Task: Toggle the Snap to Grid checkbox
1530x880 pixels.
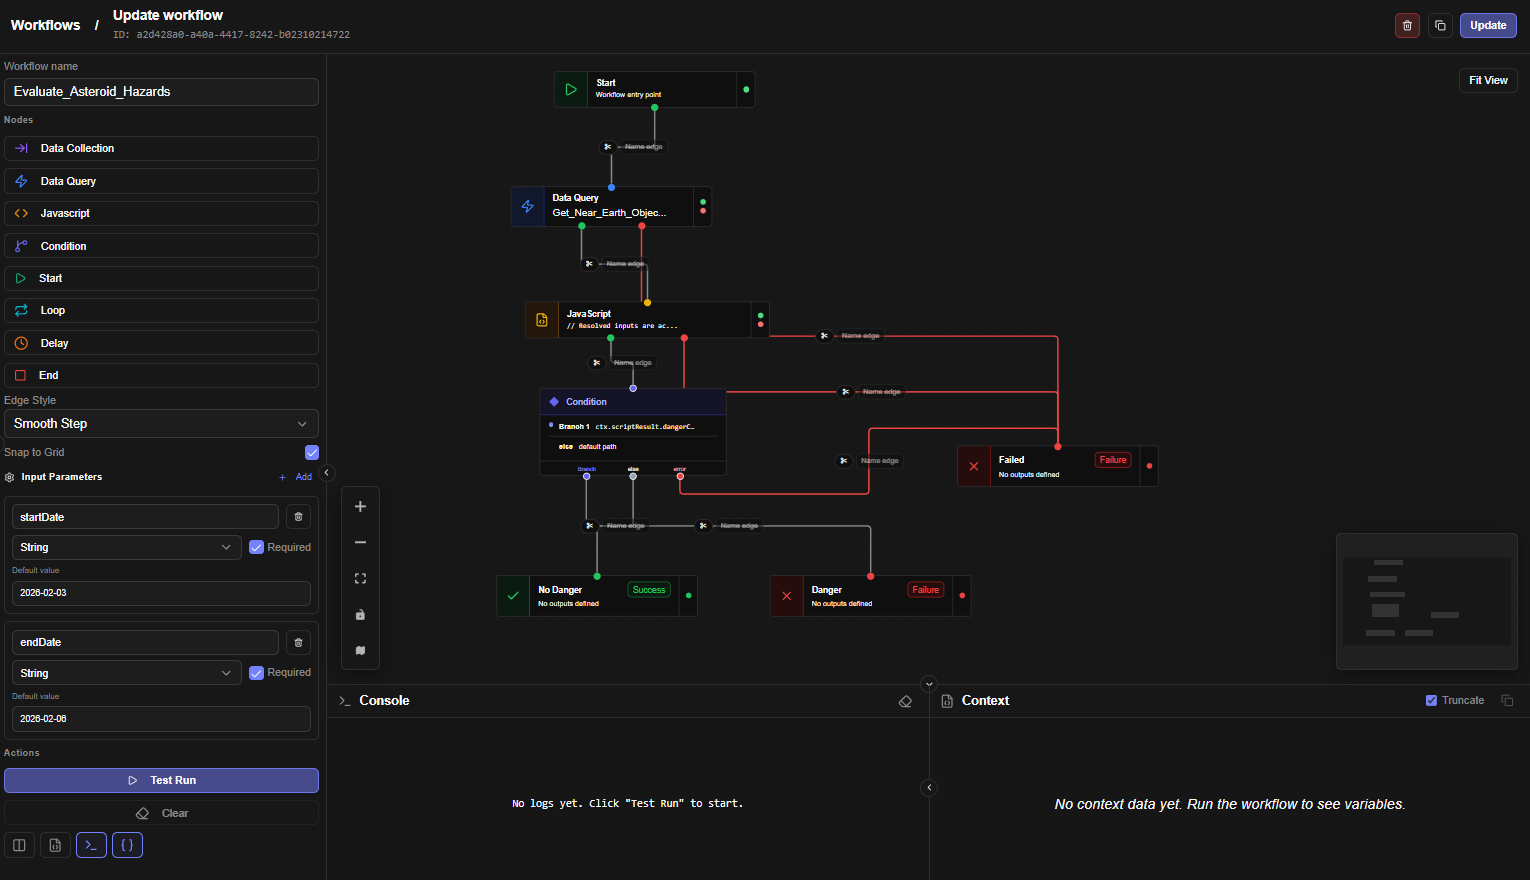Action: click(x=312, y=452)
